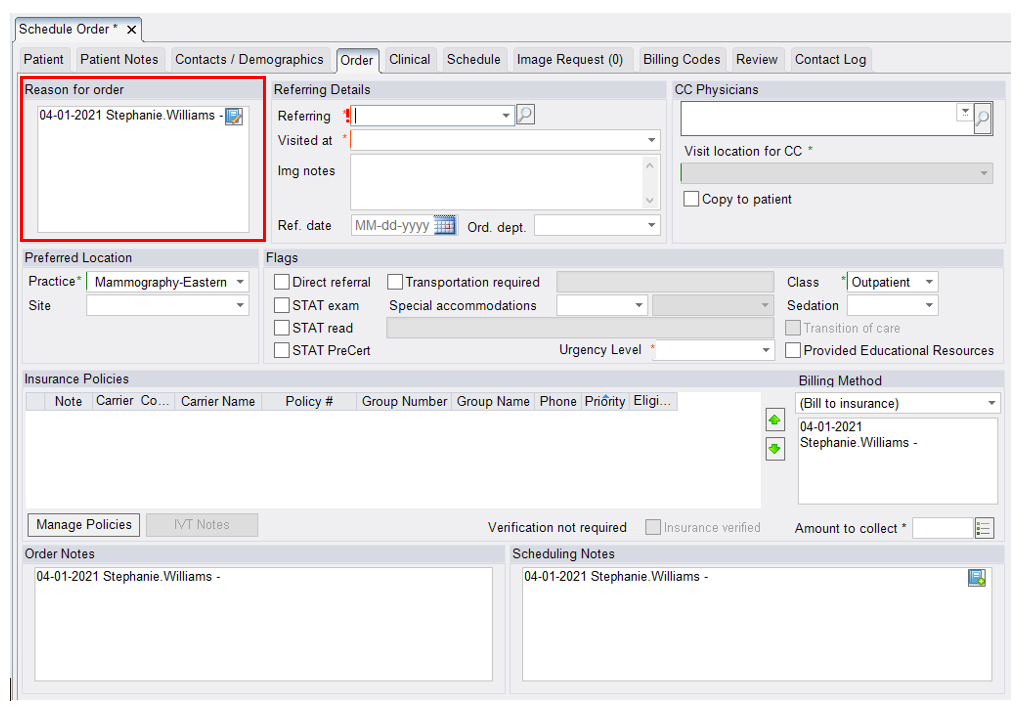Switch to Review tab

point(757,59)
